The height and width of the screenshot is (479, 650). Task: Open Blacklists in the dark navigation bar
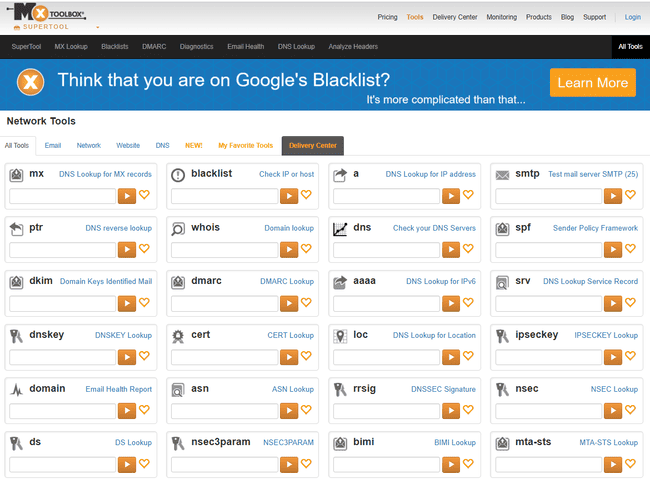pos(114,47)
